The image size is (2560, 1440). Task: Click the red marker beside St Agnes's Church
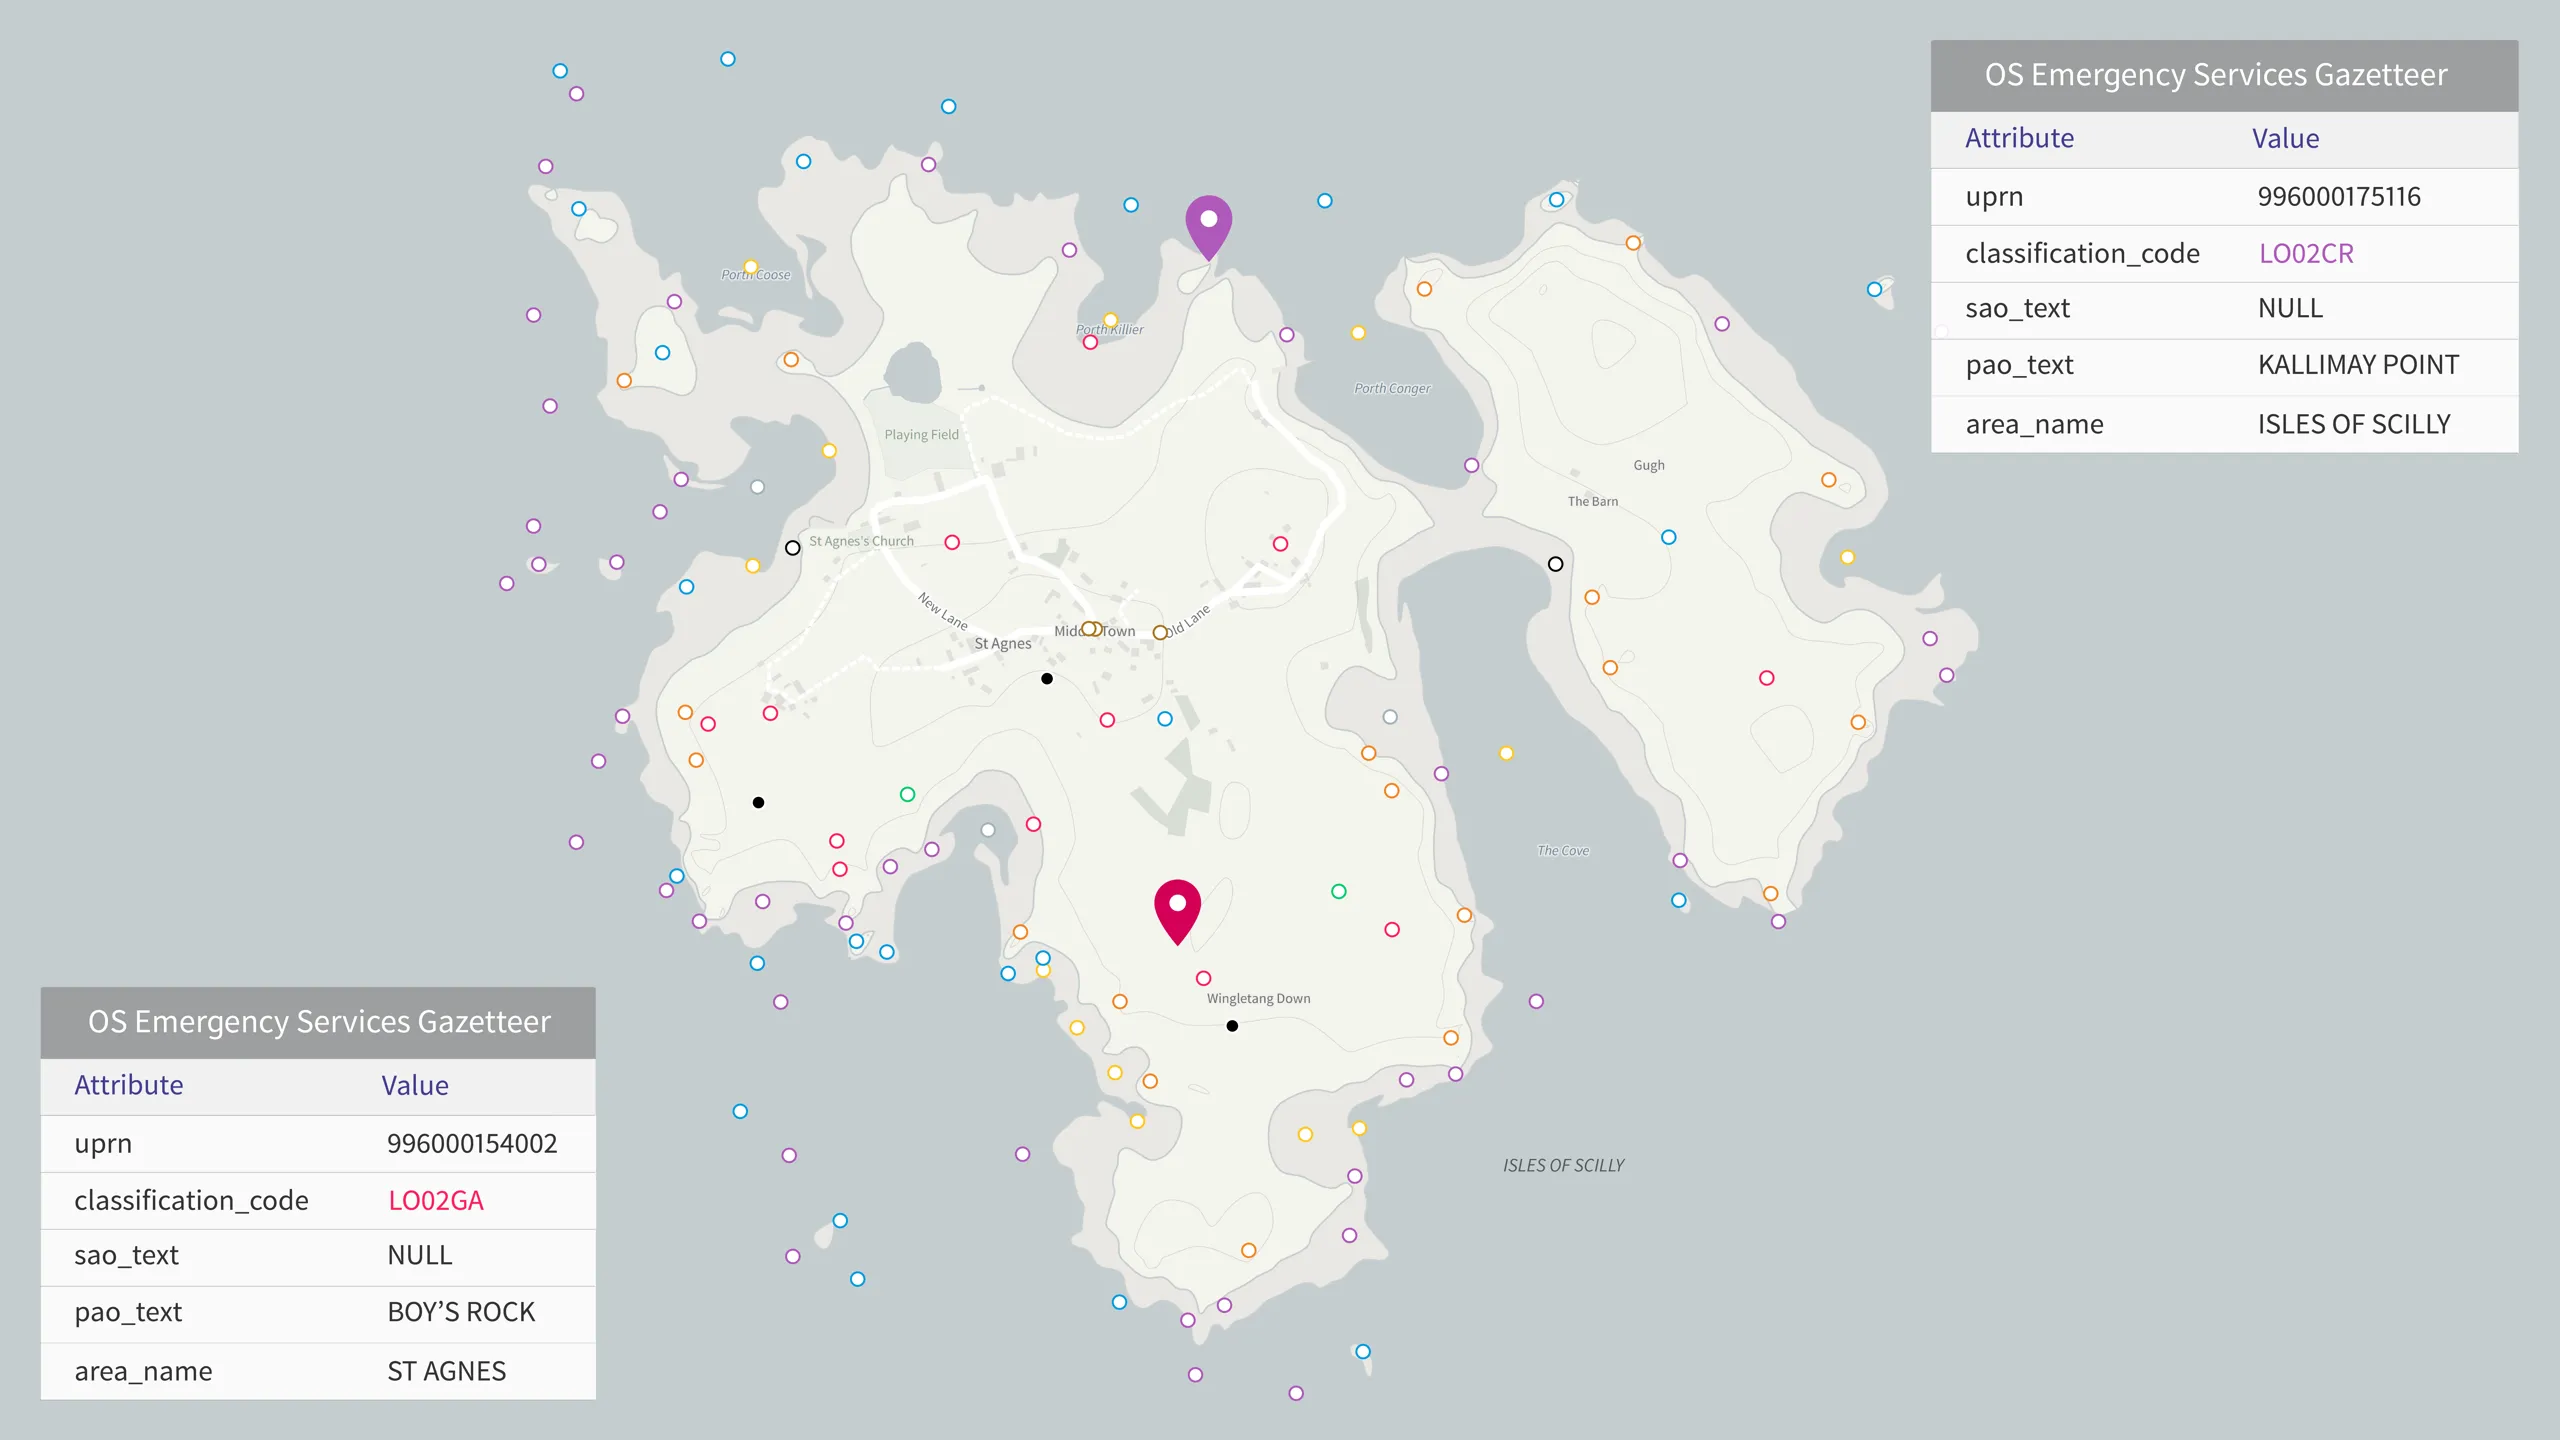(952, 543)
